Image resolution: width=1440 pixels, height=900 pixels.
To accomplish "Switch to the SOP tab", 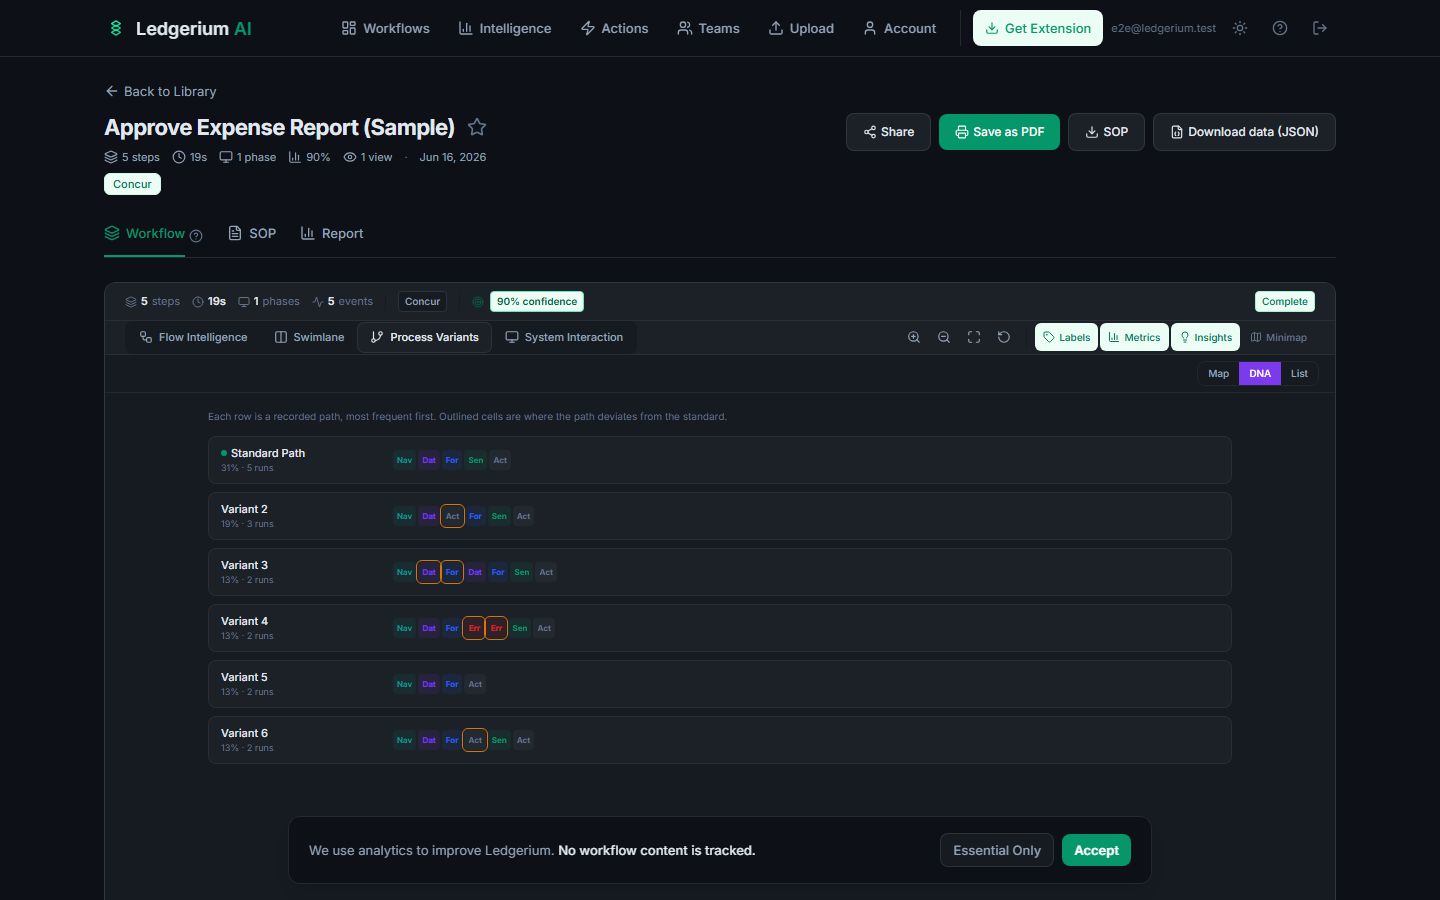I will pyautogui.click(x=252, y=234).
